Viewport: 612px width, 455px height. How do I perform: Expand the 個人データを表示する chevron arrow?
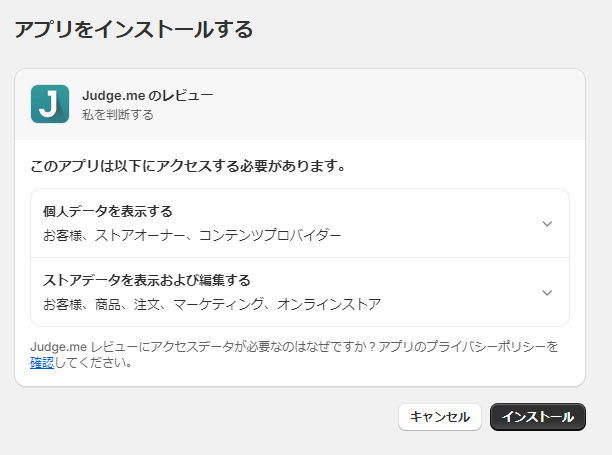(547, 224)
